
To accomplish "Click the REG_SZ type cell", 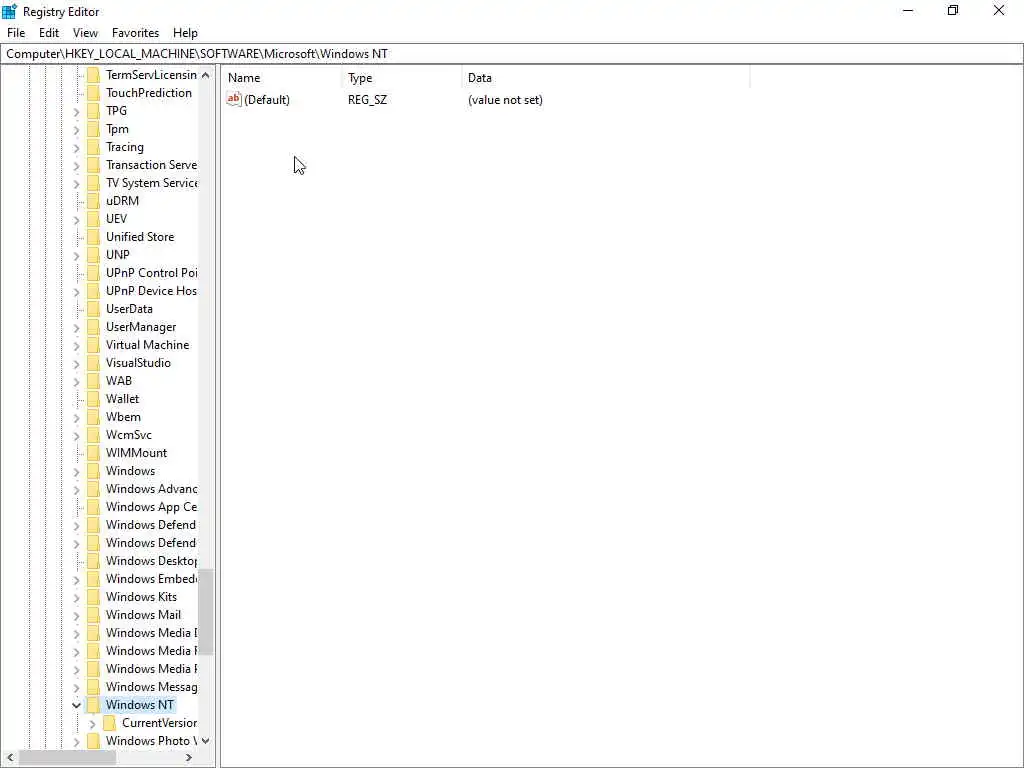I will pyautogui.click(x=368, y=100).
